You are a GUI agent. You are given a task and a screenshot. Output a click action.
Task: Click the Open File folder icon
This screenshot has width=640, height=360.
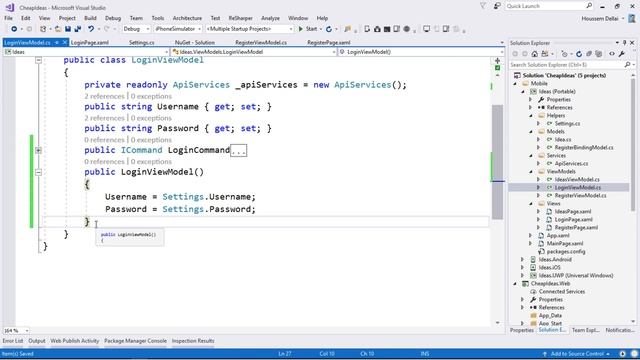[58, 29]
